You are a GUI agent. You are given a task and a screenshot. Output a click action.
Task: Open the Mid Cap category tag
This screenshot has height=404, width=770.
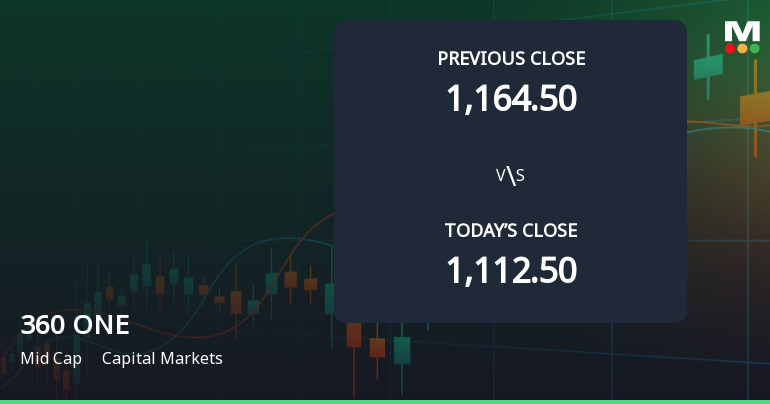tap(51, 358)
